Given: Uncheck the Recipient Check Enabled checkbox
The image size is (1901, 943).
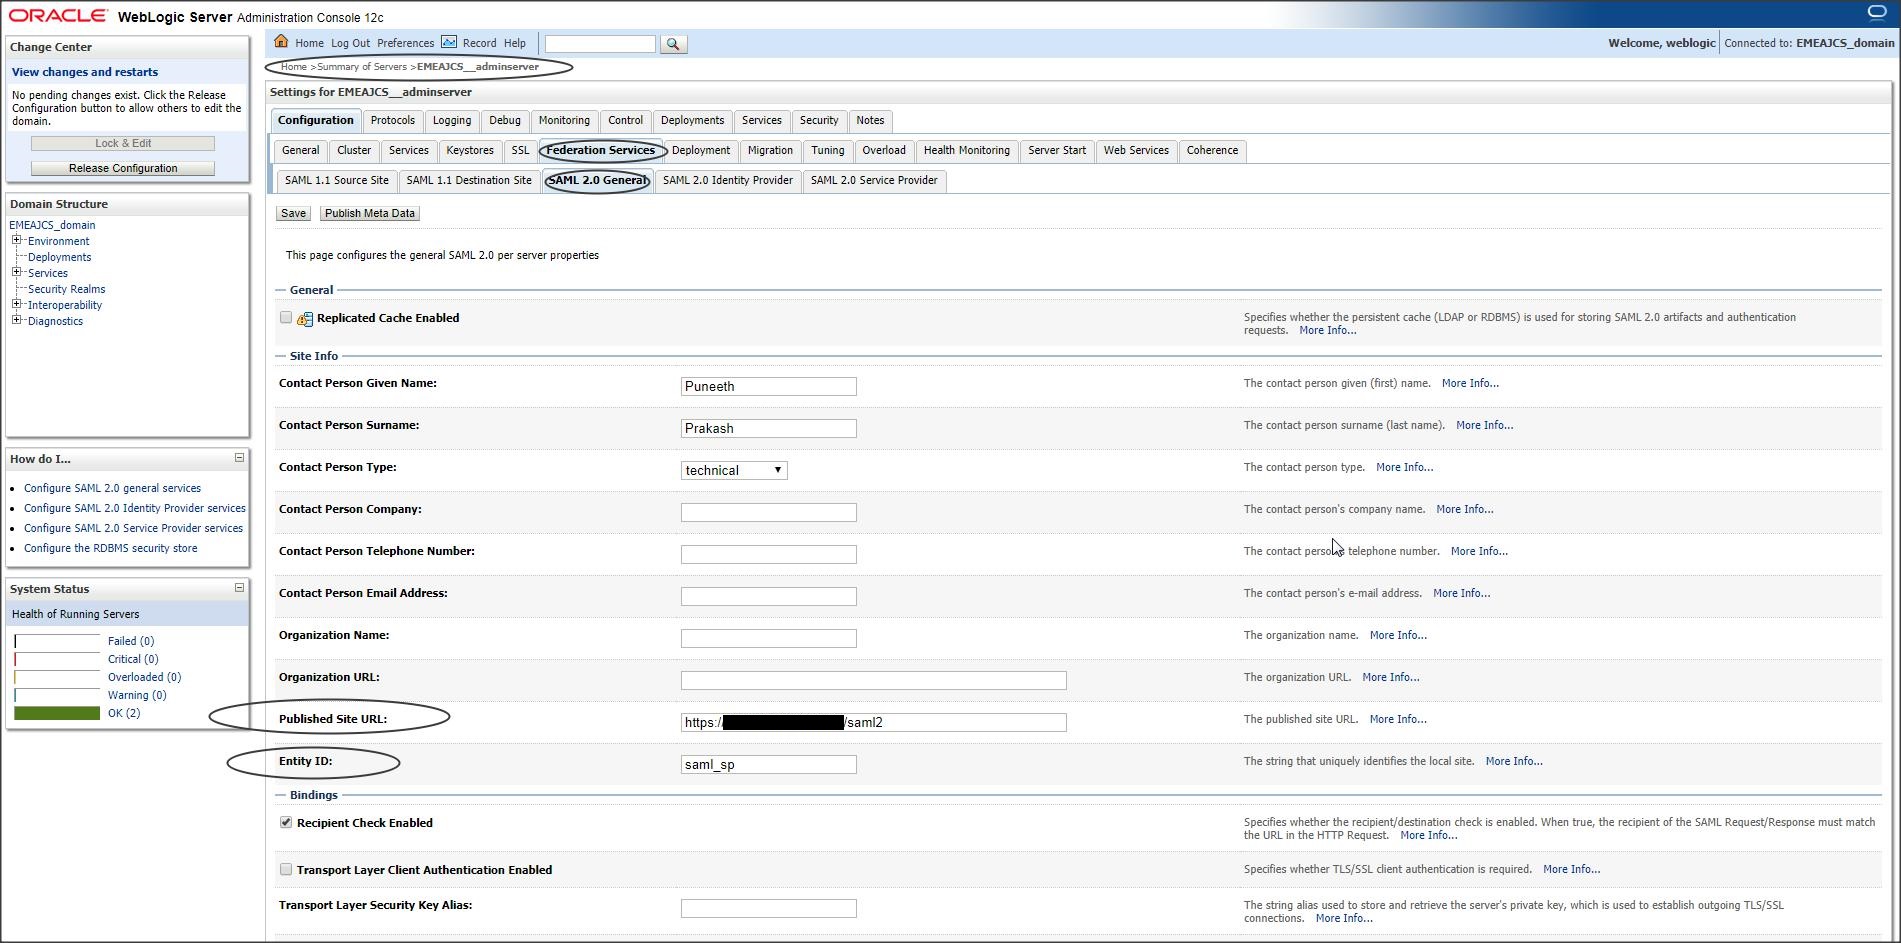Looking at the screenshot, I should tap(286, 822).
